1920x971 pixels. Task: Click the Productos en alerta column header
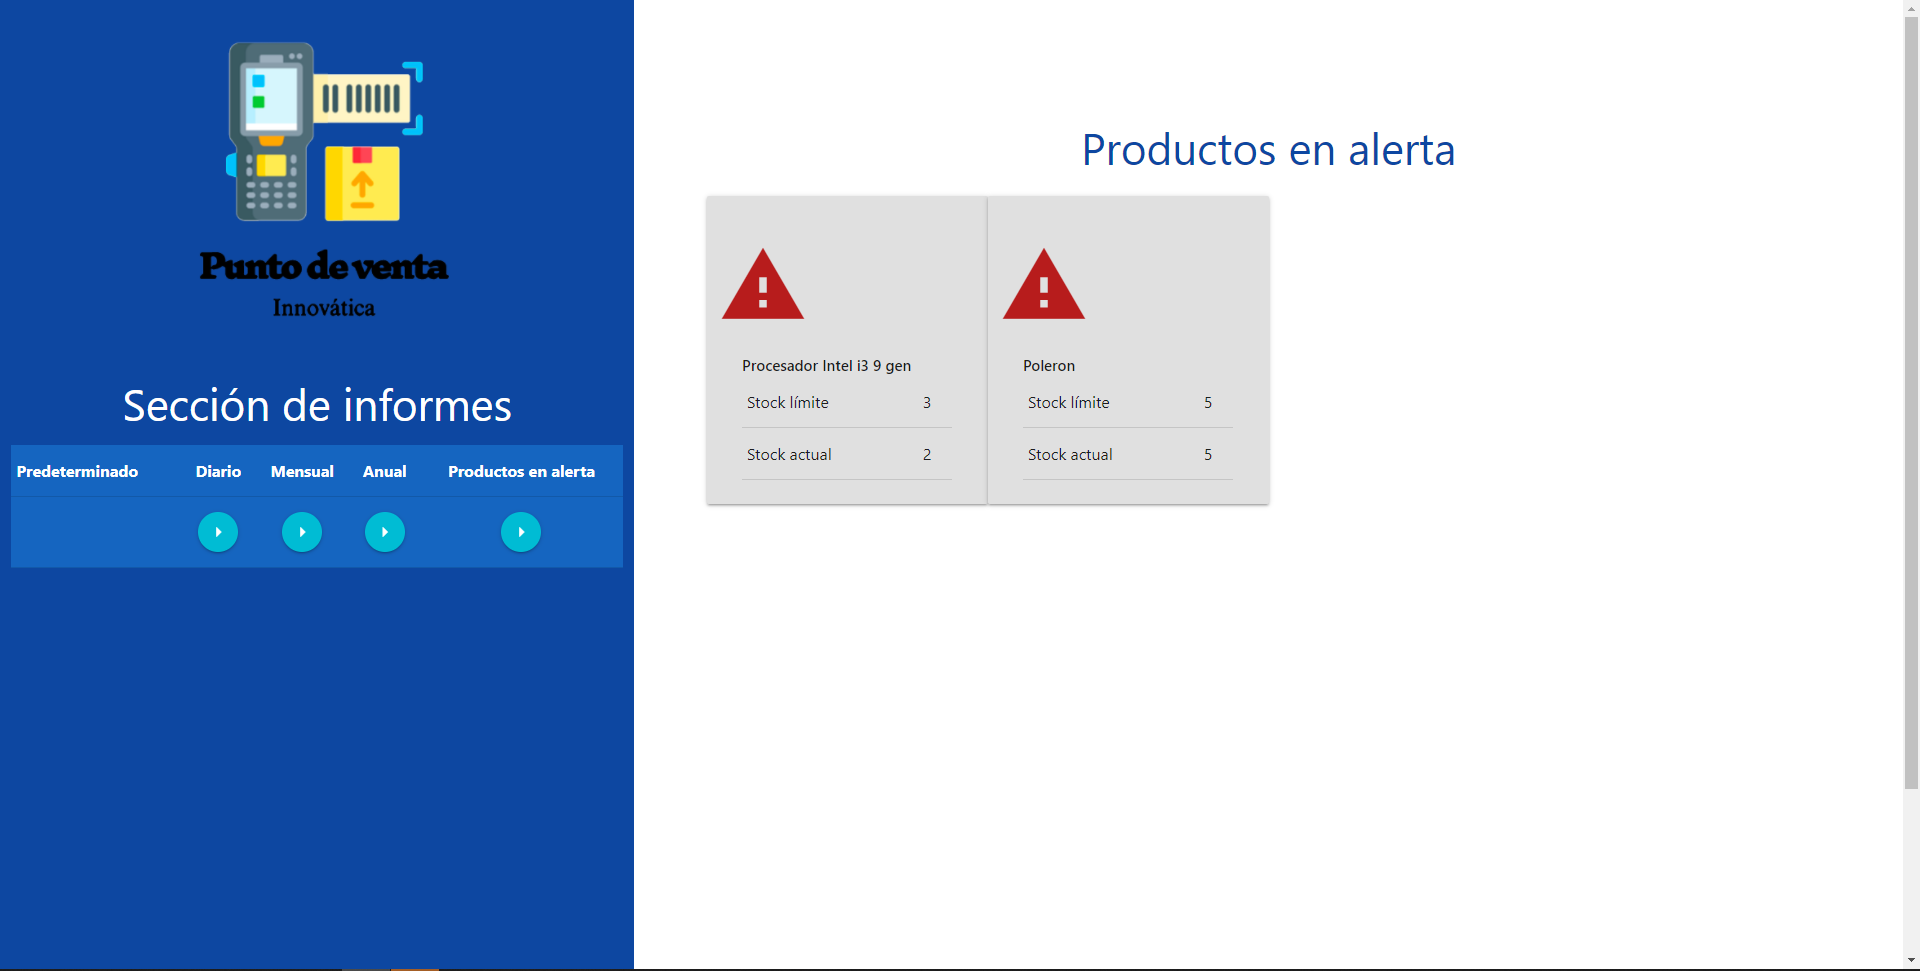pos(521,472)
